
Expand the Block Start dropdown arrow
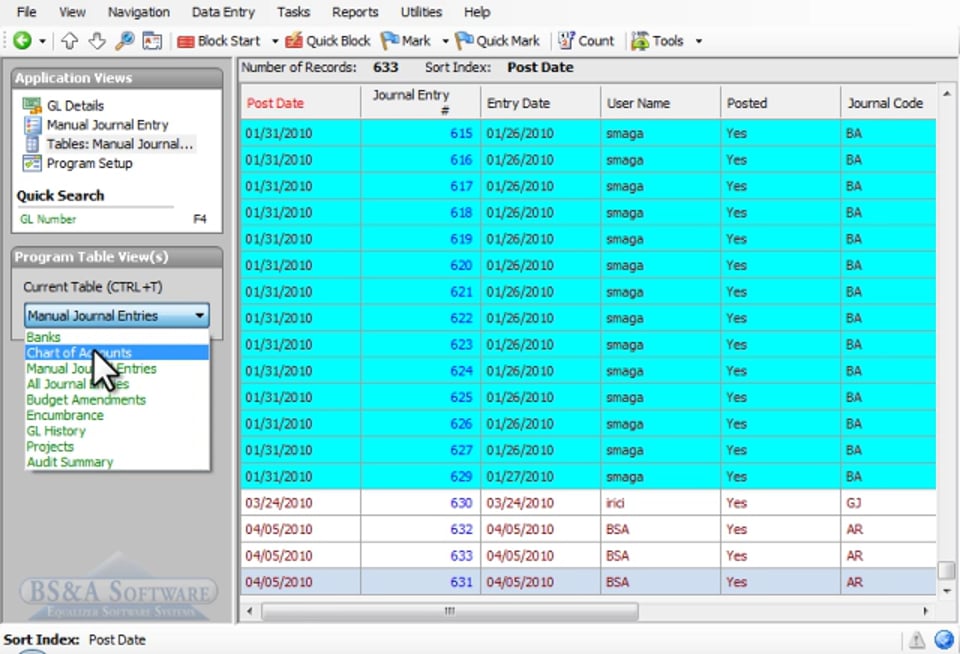(275, 41)
